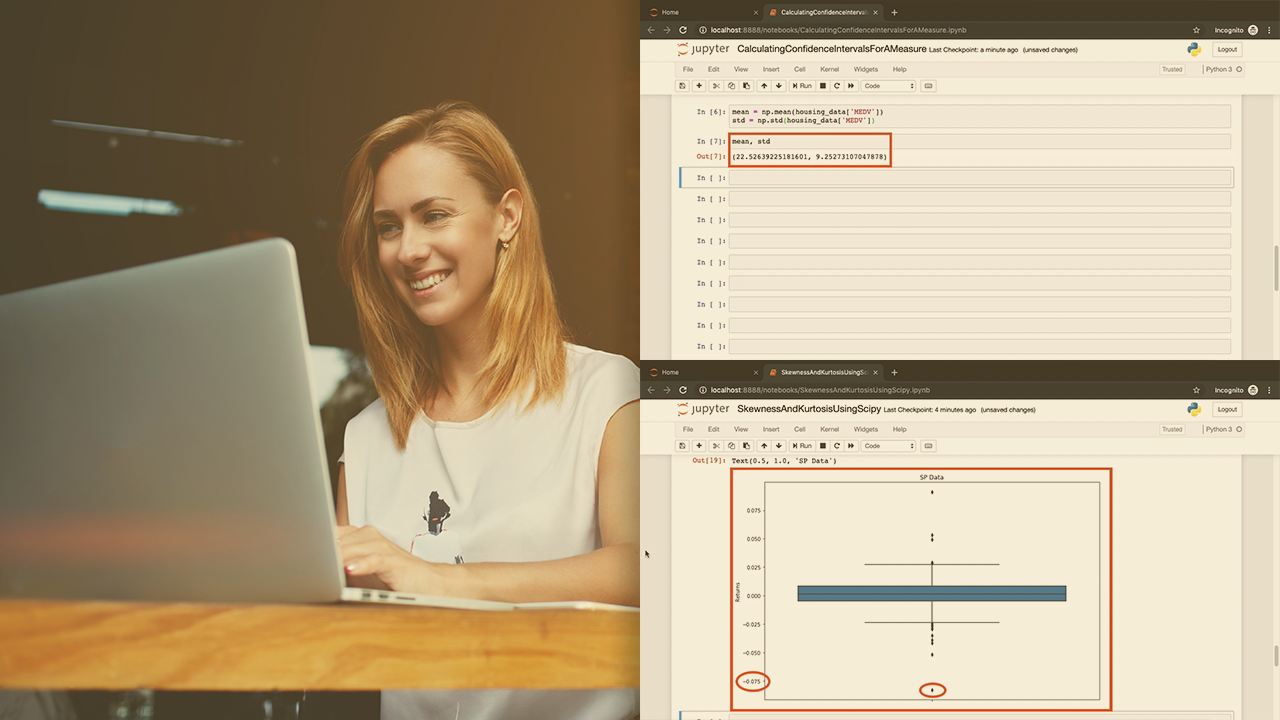Screen dimensions: 1280x720
Task: Click the address bar in bottom browser window
Action: (940, 390)
